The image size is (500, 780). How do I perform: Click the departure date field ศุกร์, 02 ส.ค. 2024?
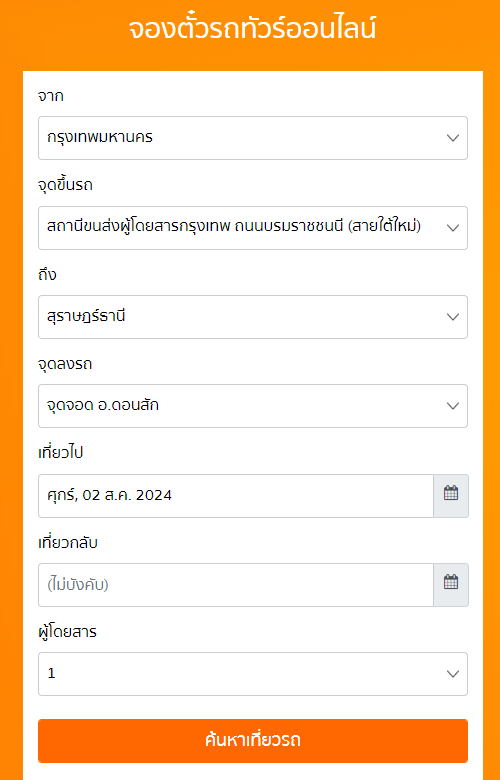236,496
